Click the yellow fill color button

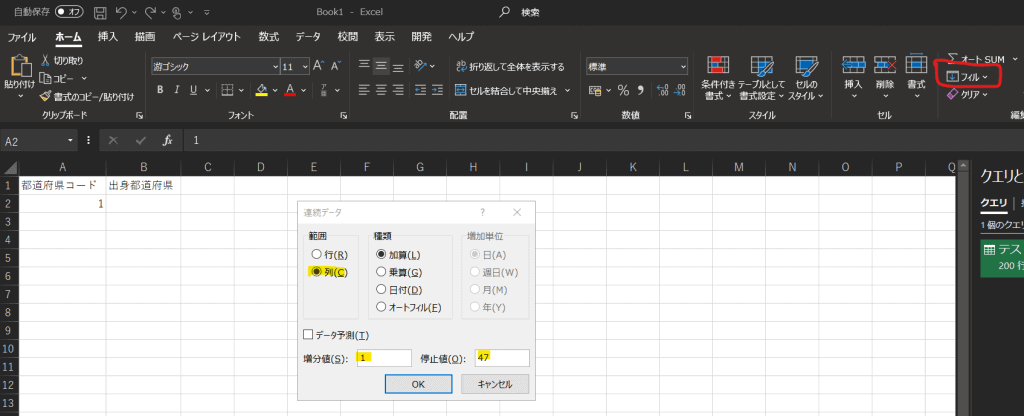261,90
